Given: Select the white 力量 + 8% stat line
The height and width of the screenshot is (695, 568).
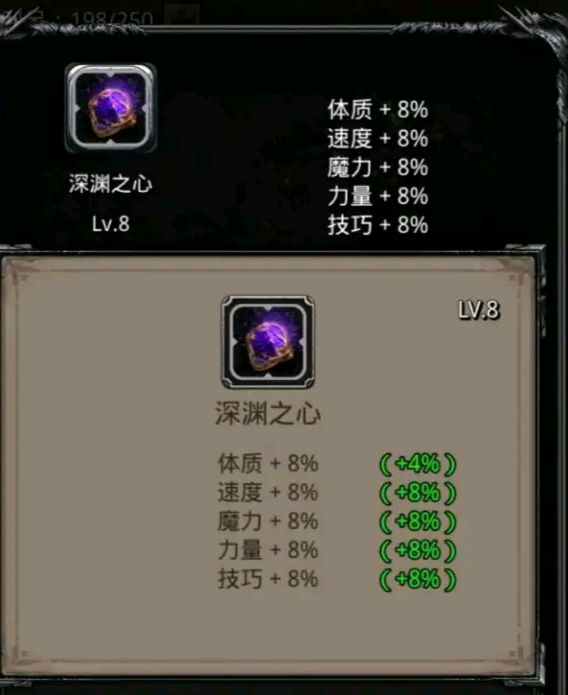Looking at the screenshot, I should tap(378, 196).
